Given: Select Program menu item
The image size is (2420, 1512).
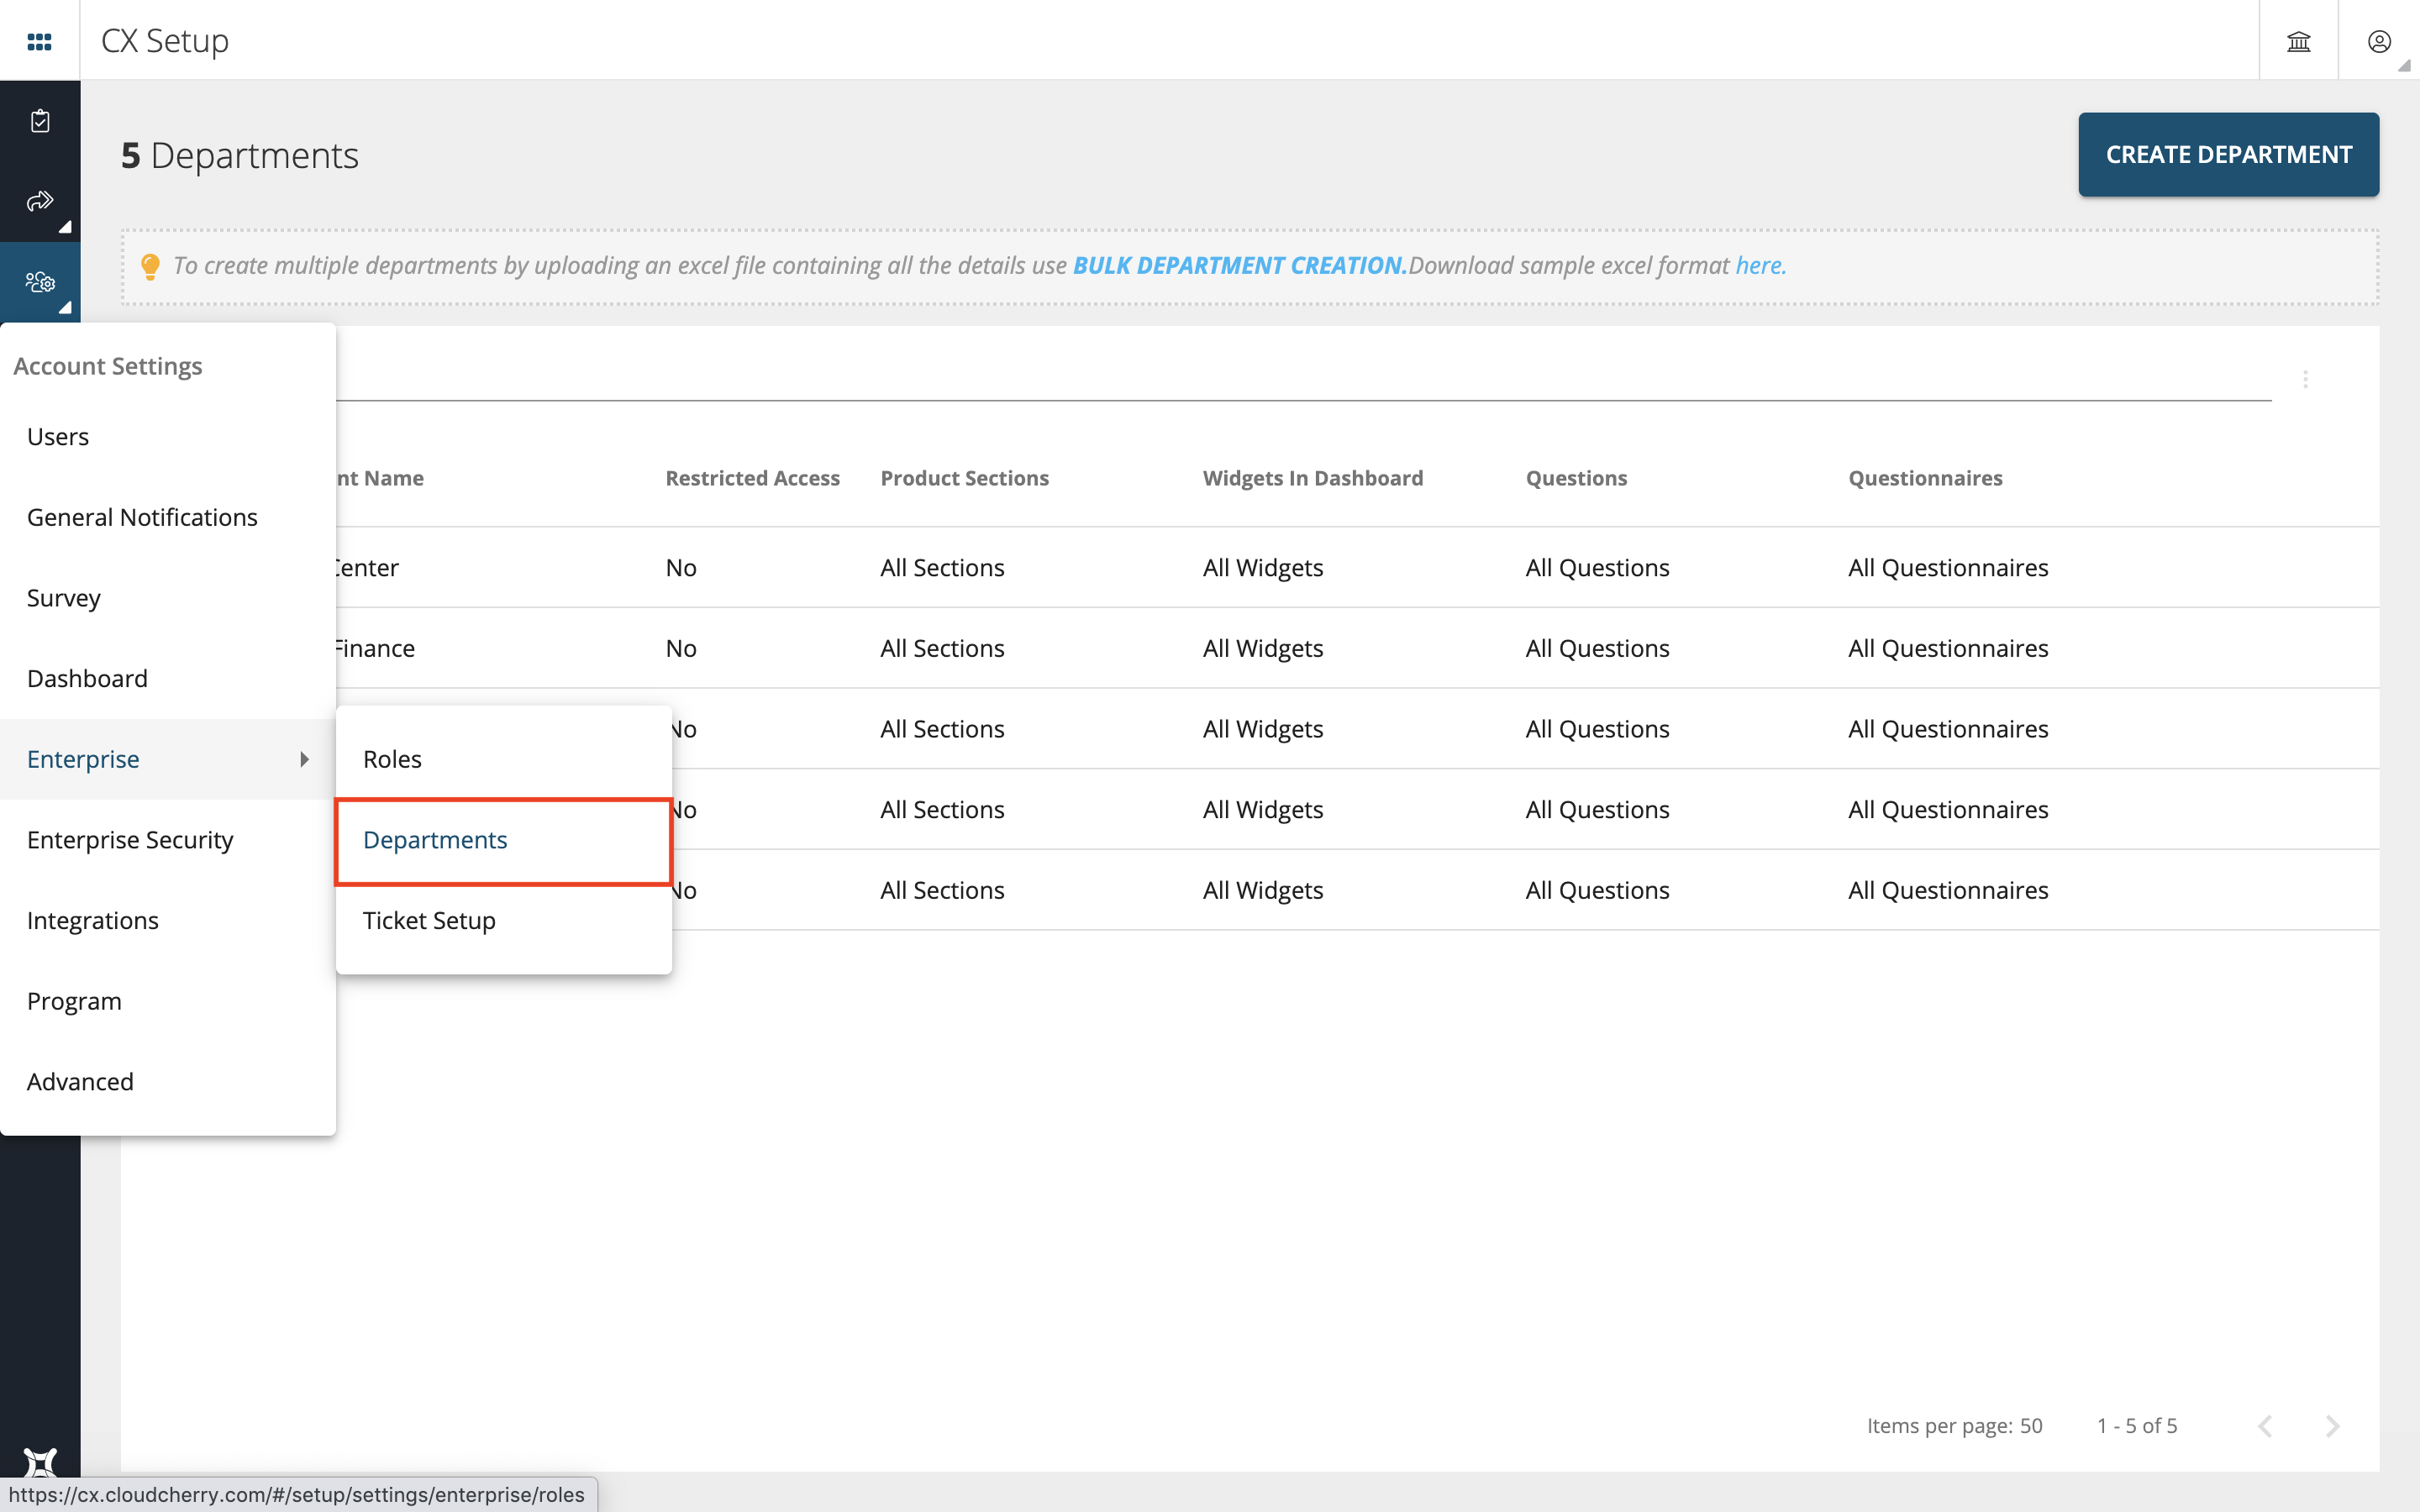Looking at the screenshot, I should pos(168,1001).
